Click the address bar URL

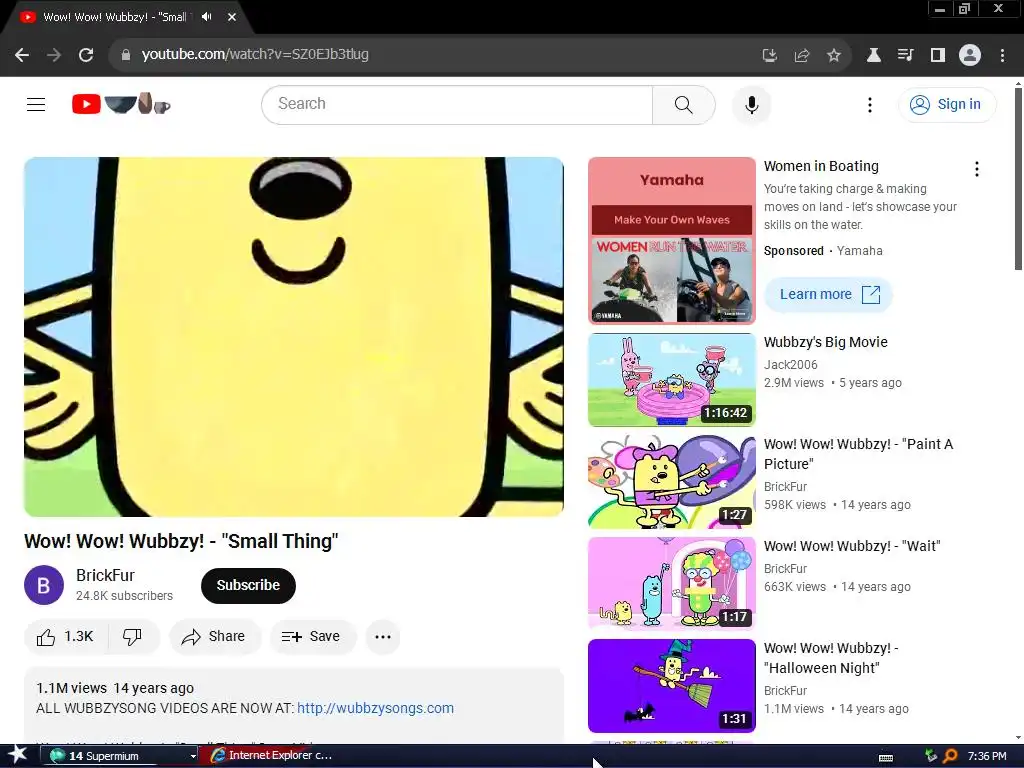click(255, 54)
